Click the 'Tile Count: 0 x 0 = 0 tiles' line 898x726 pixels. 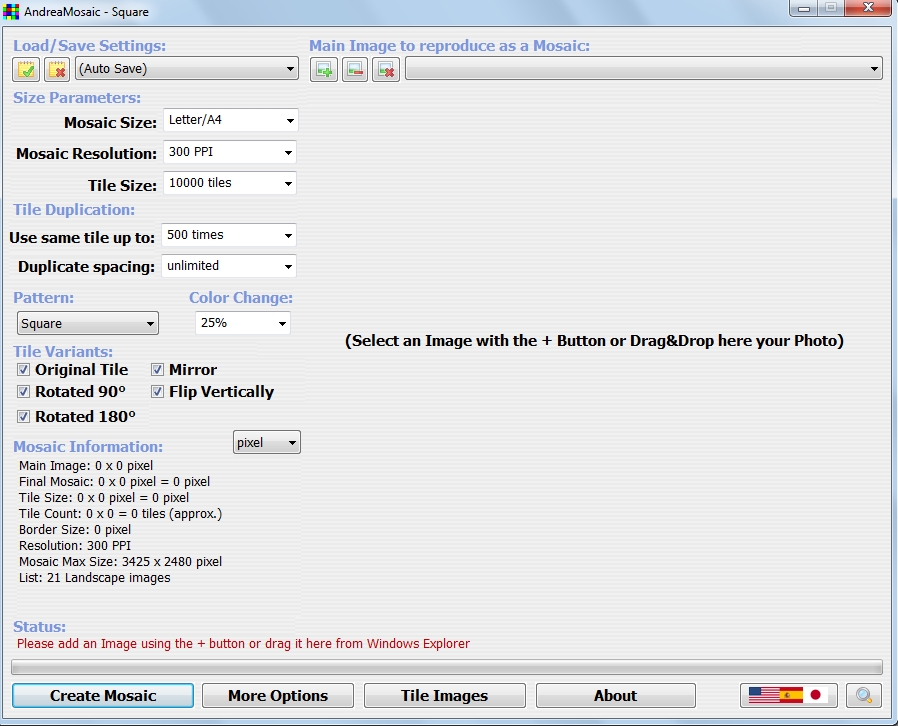coord(120,514)
